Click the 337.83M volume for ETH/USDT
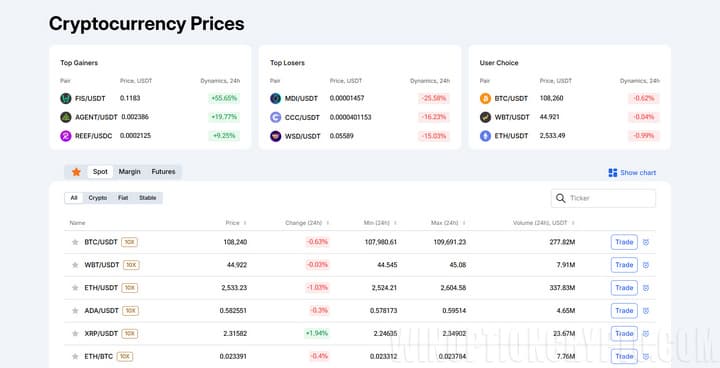This screenshot has height=368, width=720. click(562, 288)
